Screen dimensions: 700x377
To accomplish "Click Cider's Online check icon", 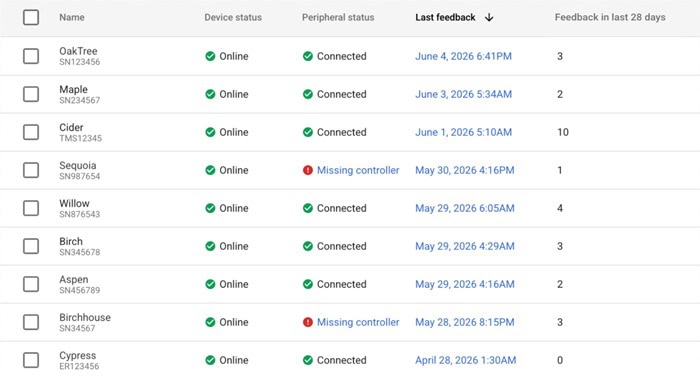I will (x=210, y=132).
